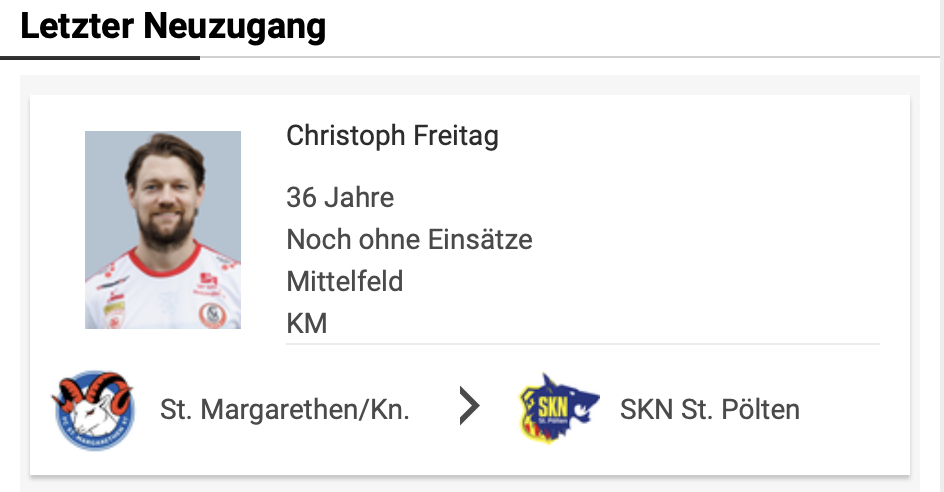Viewport: 944px width, 492px height.
Task: Click the gray panel border left of the card
Action: [x=25, y=280]
